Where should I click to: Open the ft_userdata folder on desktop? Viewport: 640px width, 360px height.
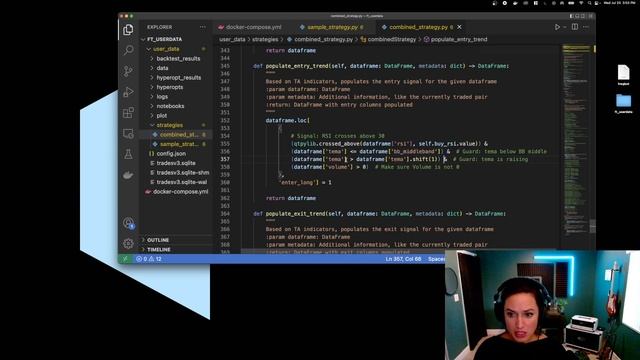click(x=623, y=103)
